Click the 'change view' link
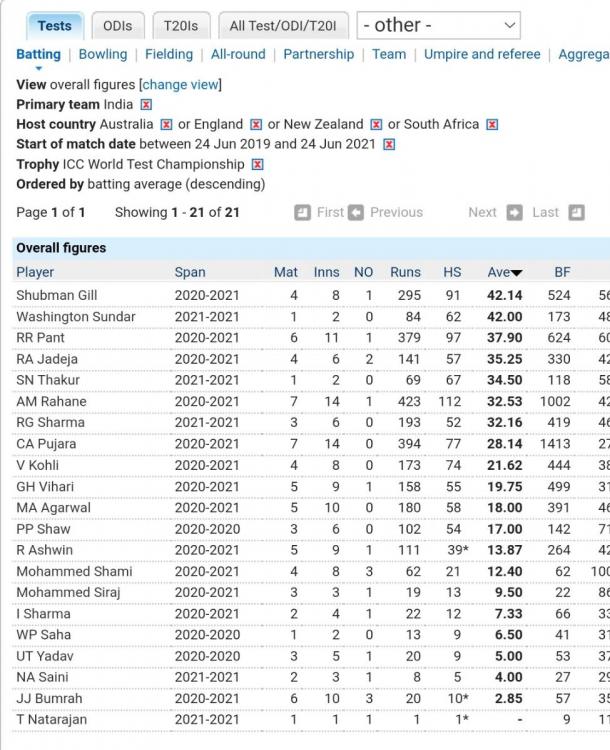Viewport: 610px width, 750px height. point(181,85)
